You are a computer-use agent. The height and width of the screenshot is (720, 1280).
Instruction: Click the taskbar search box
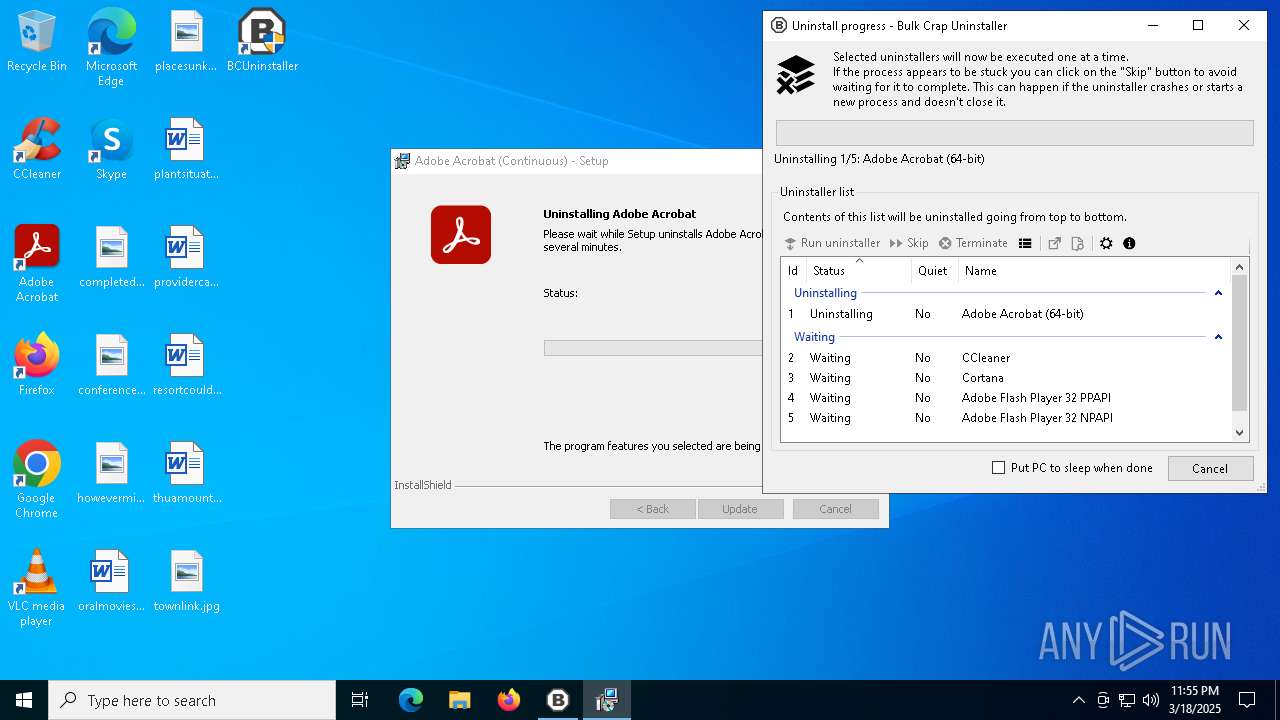[192, 700]
